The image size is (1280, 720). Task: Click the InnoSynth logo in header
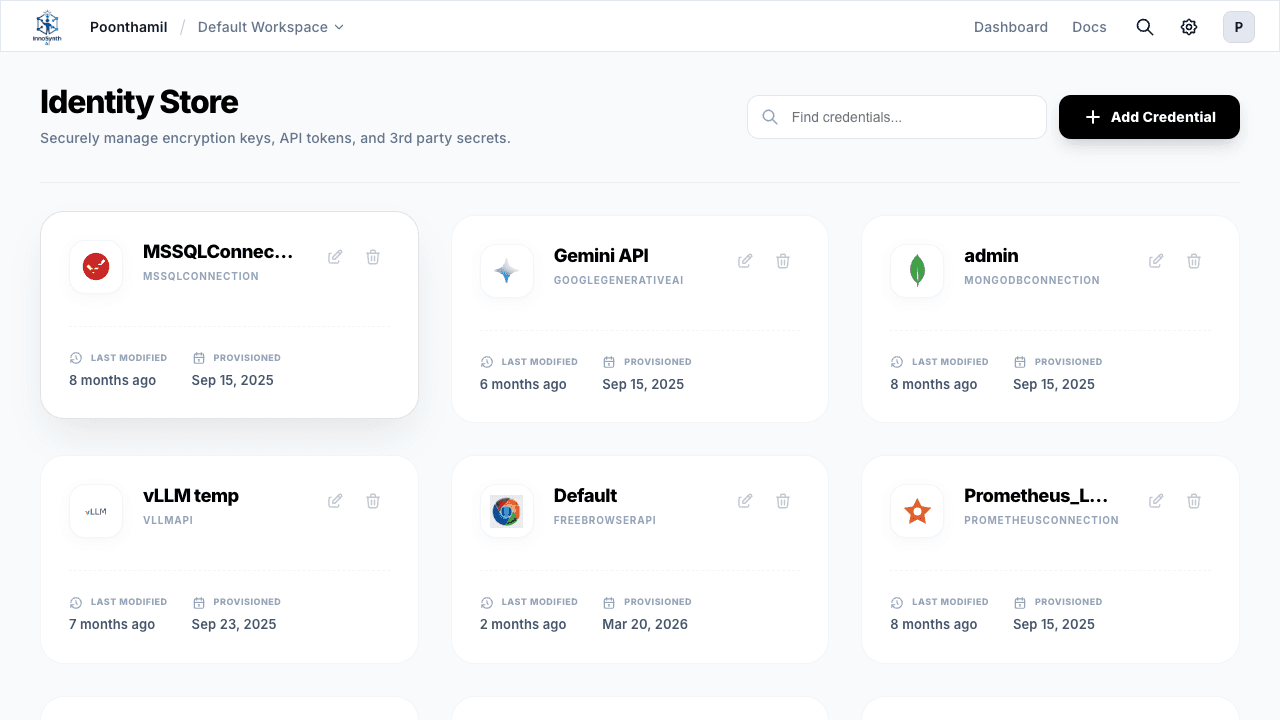(x=47, y=27)
